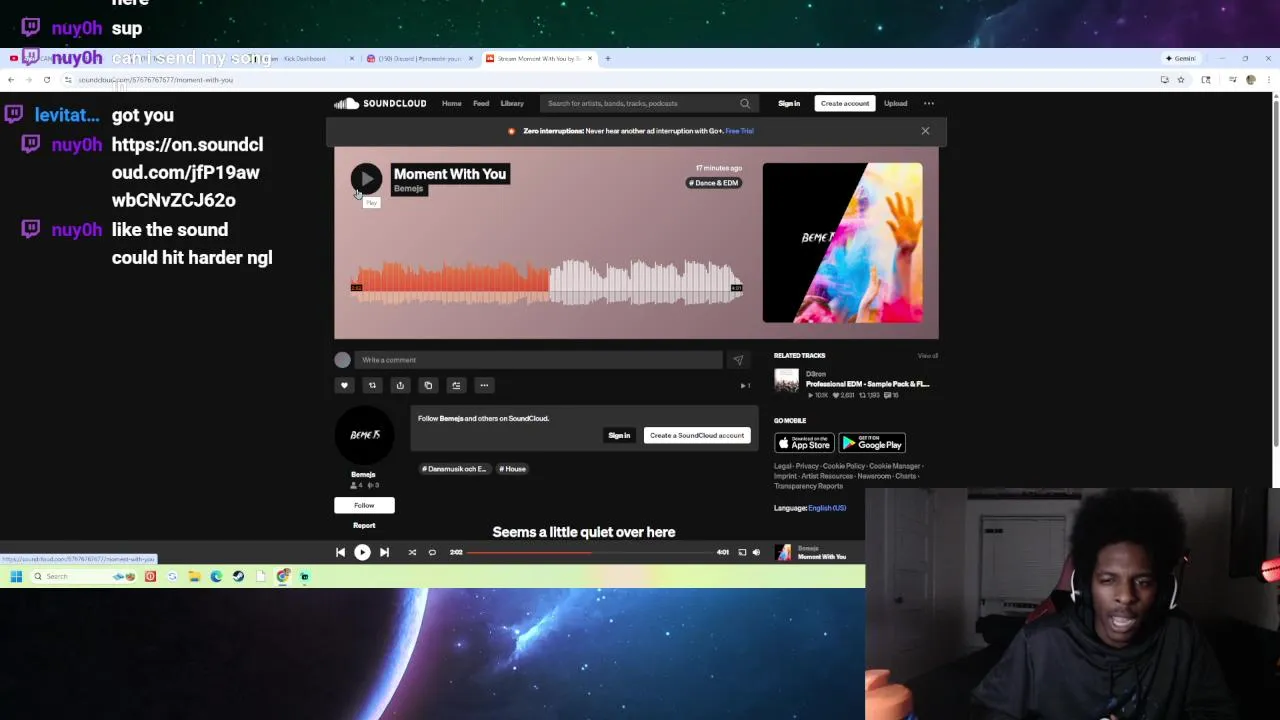Image resolution: width=1280 pixels, height=720 pixels.
Task: Open File Explorer from the taskbar
Action: [x=194, y=576]
